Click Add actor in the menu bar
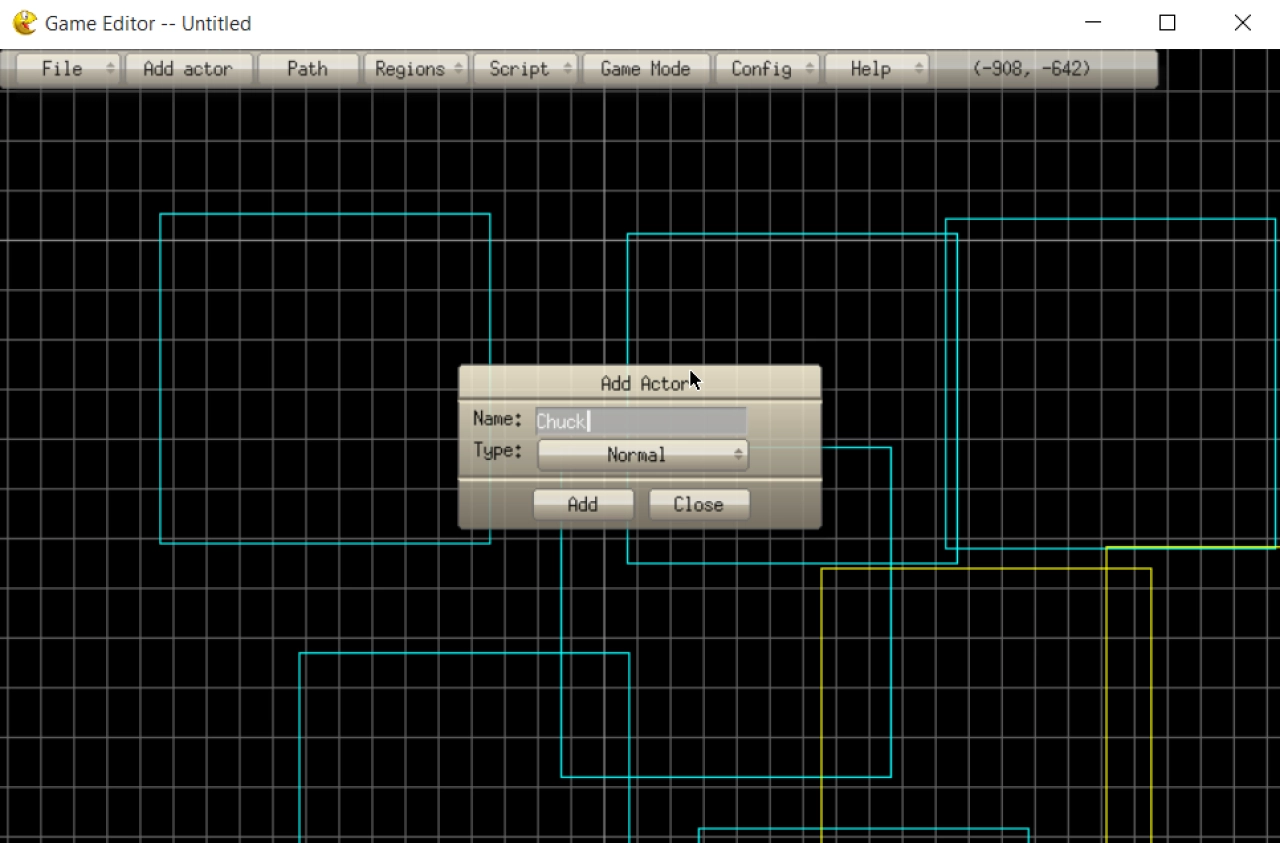Screen dimensions: 1280x843 [188, 69]
